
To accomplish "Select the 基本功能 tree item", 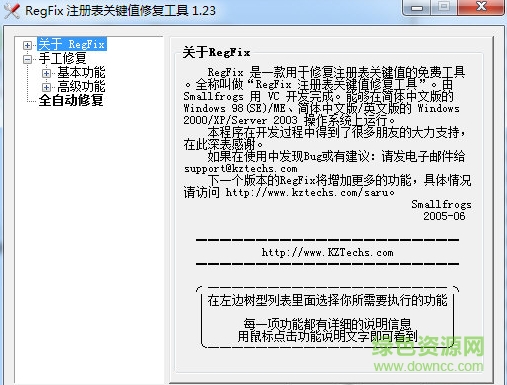I will [x=81, y=72].
